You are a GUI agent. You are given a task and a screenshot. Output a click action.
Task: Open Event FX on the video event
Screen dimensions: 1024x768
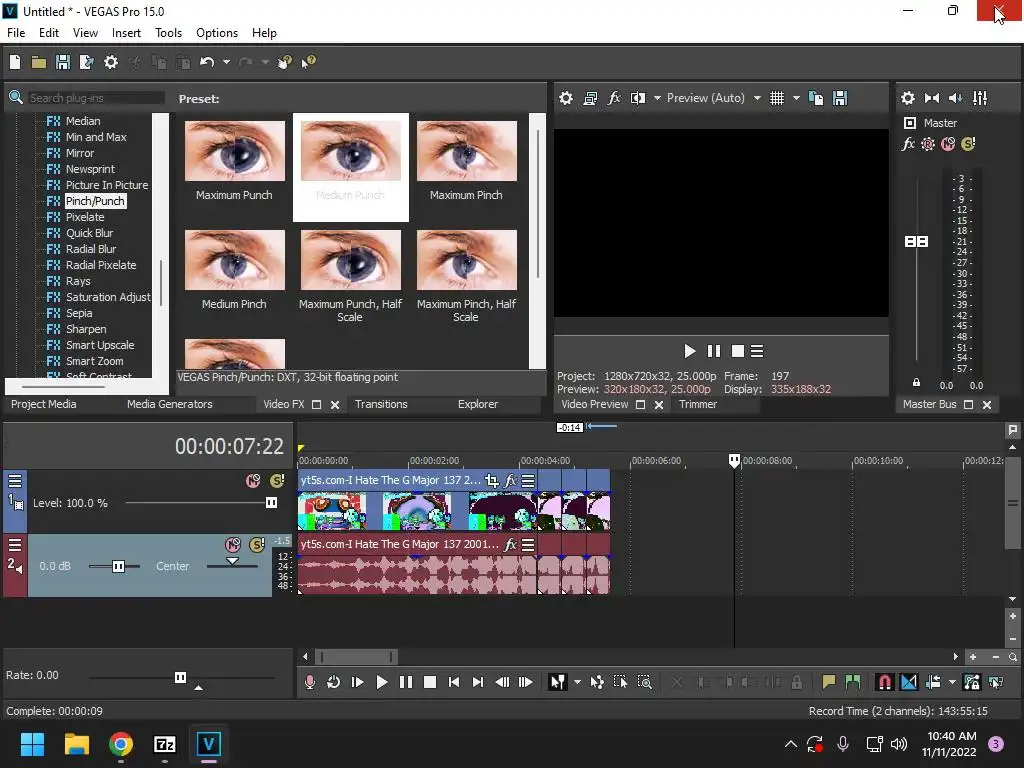(510, 481)
